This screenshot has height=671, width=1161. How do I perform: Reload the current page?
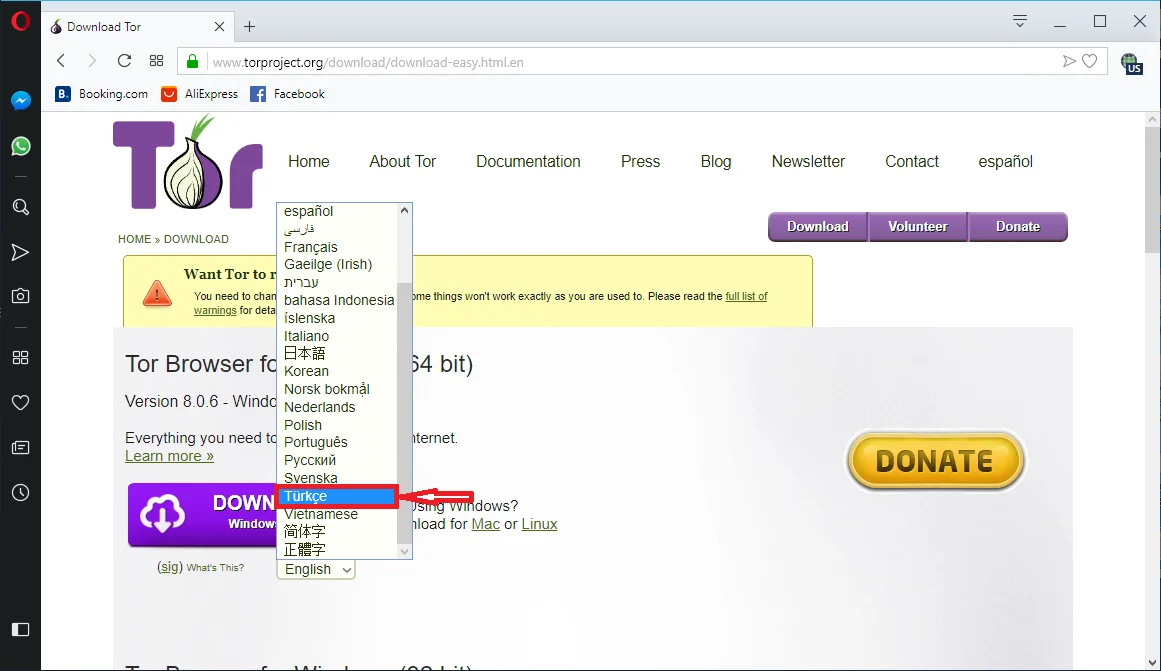pyautogui.click(x=124, y=61)
